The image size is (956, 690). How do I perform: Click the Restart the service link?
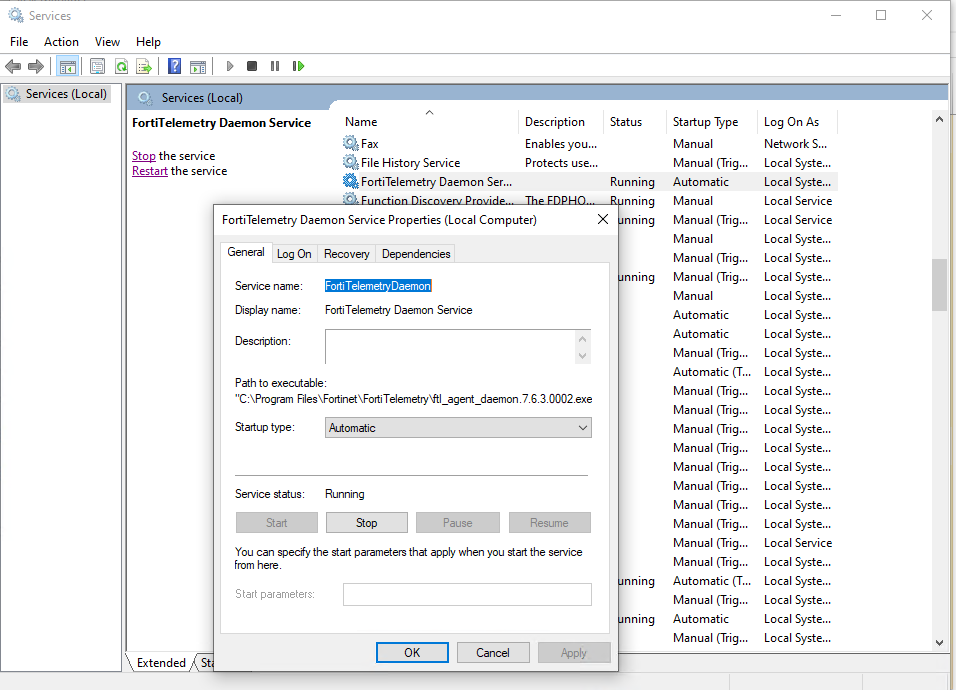coord(149,171)
